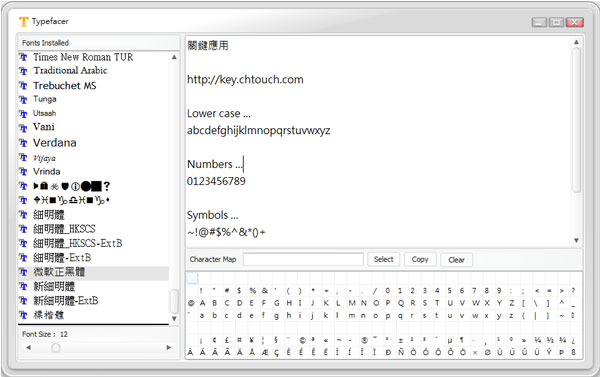The width and height of the screenshot is (600, 377).
Task: Click the Æ character in the character map
Action: [x=265, y=353]
